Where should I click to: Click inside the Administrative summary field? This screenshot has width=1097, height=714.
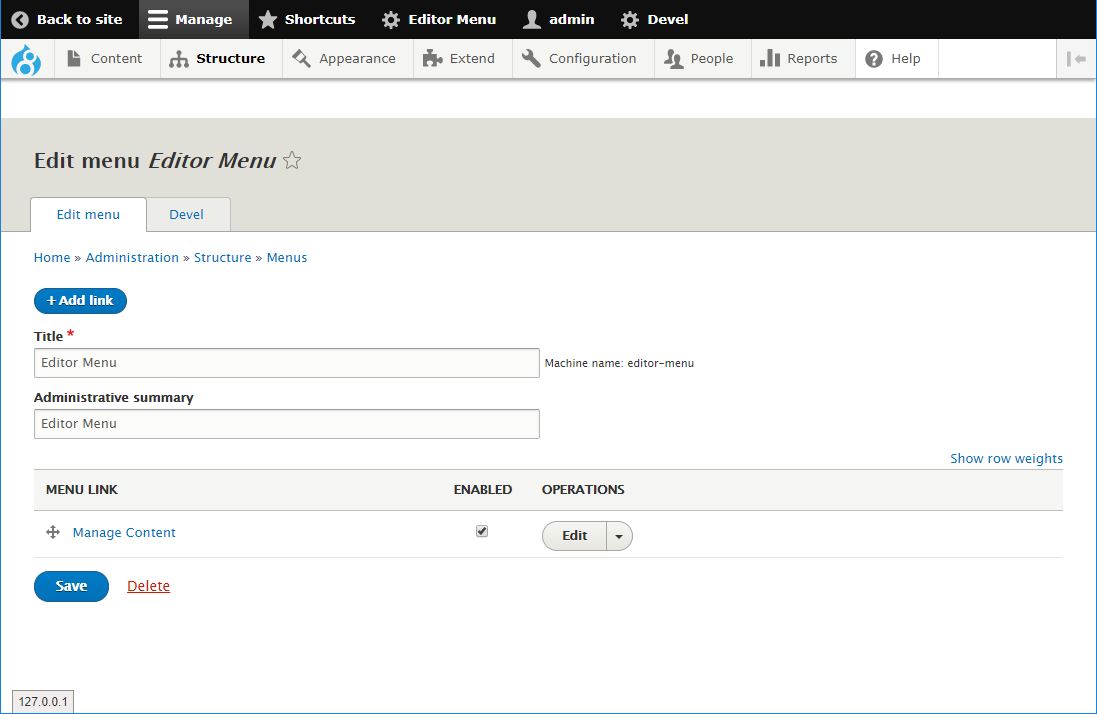point(287,423)
